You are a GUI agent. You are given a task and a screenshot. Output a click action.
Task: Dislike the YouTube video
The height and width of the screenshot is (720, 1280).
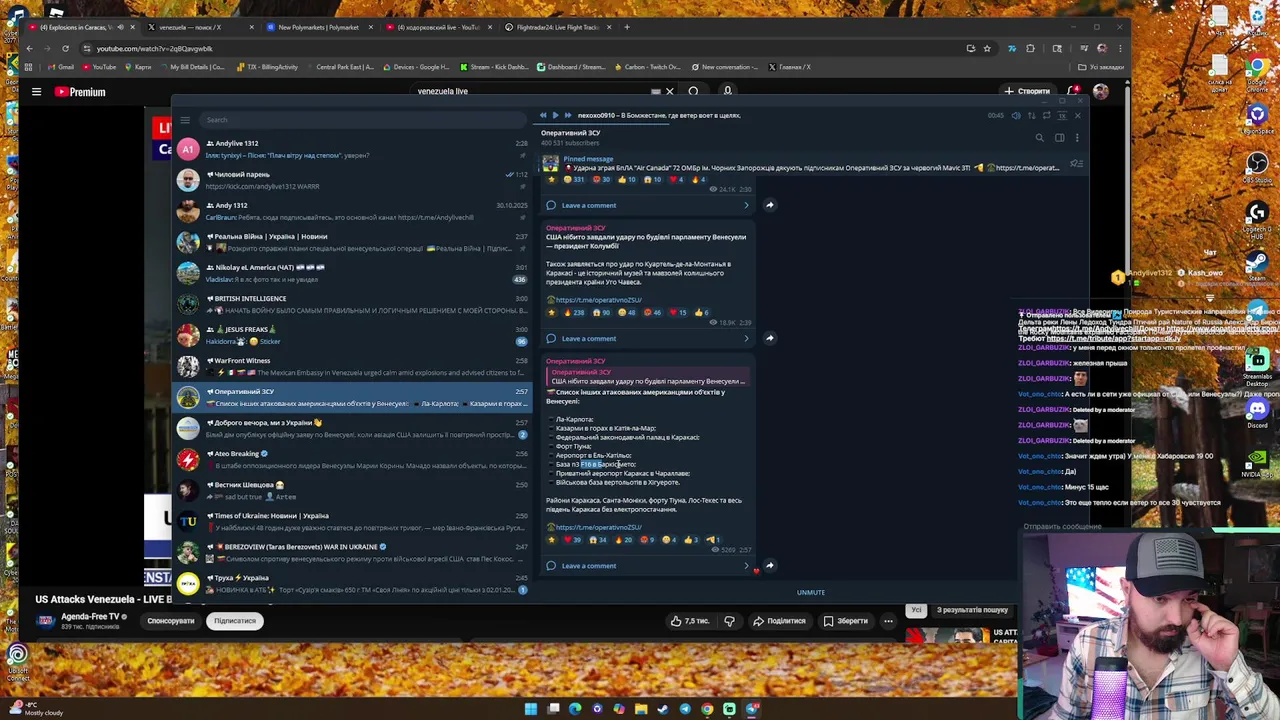tap(729, 621)
